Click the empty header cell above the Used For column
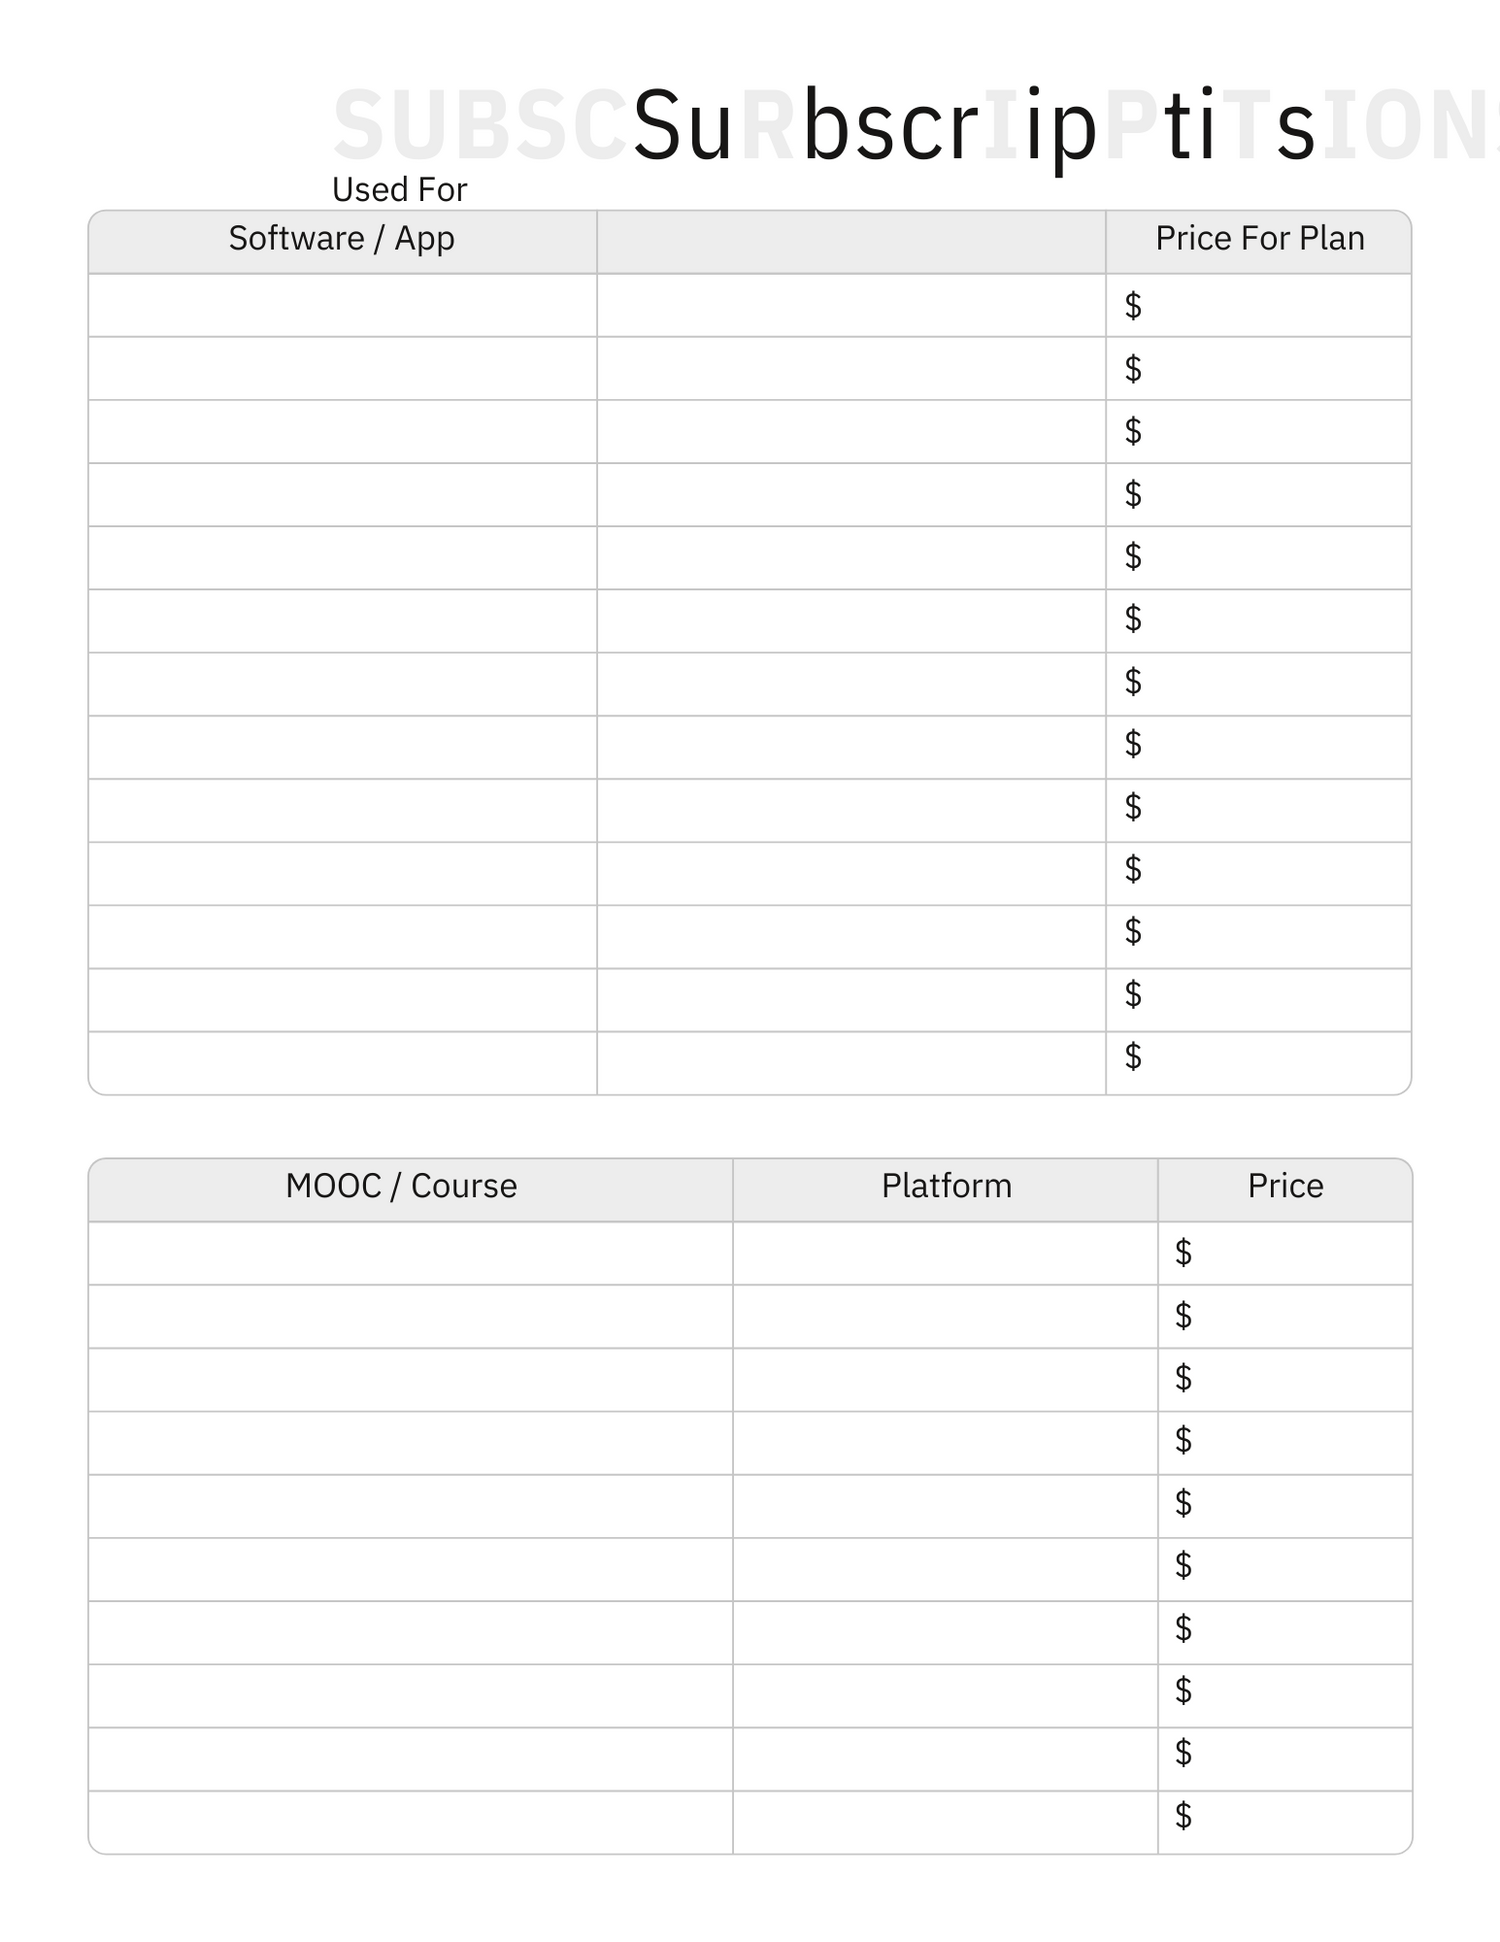 point(851,241)
